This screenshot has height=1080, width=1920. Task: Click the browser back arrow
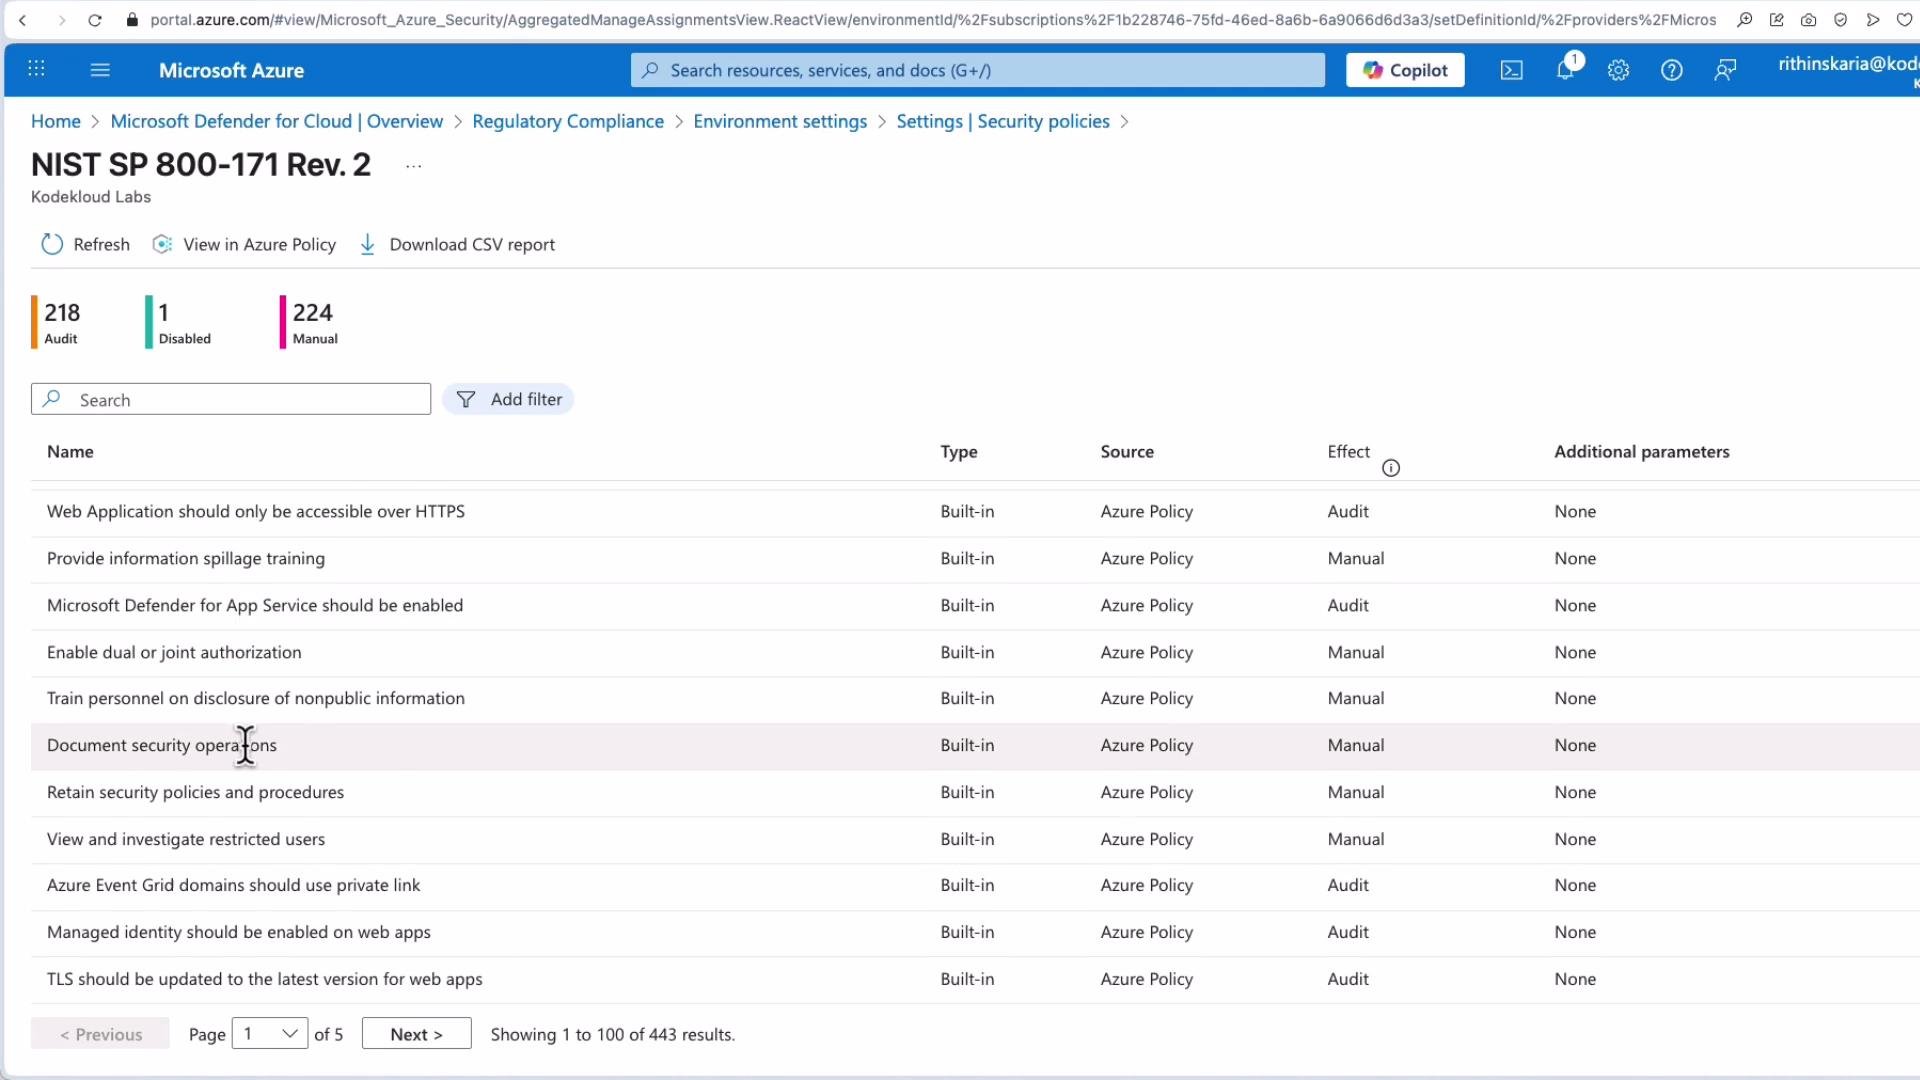[23, 20]
